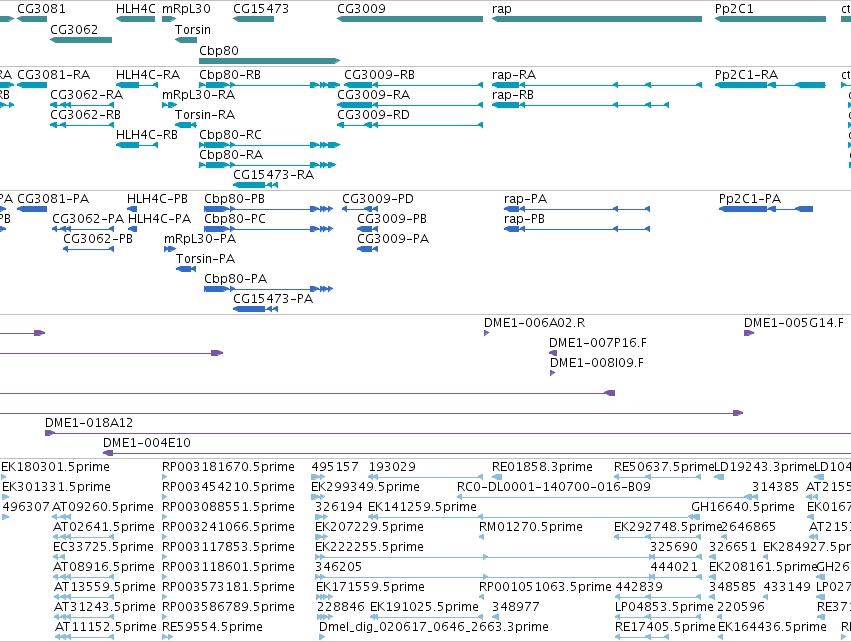The image size is (851, 642).
Task: Open the Cbp80 gene bar
Action: pyautogui.click(x=270, y=61)
